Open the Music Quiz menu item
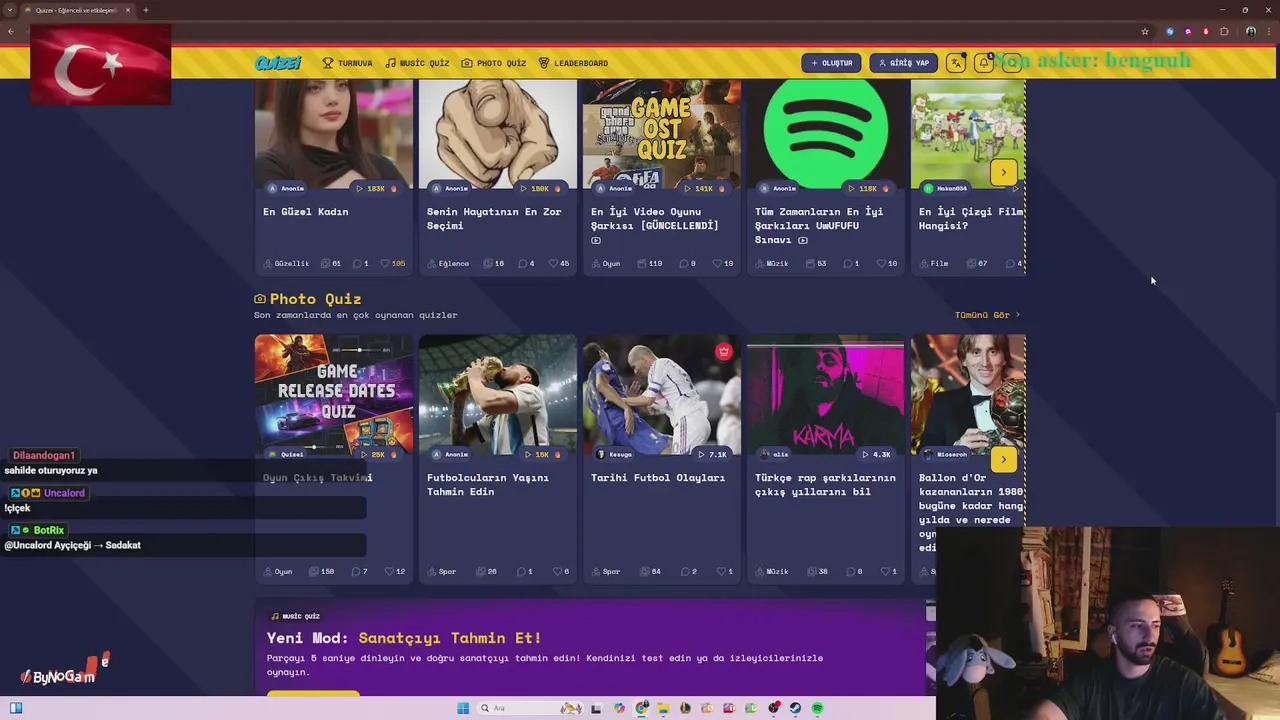1280x720 pixels. click(417, 63)
